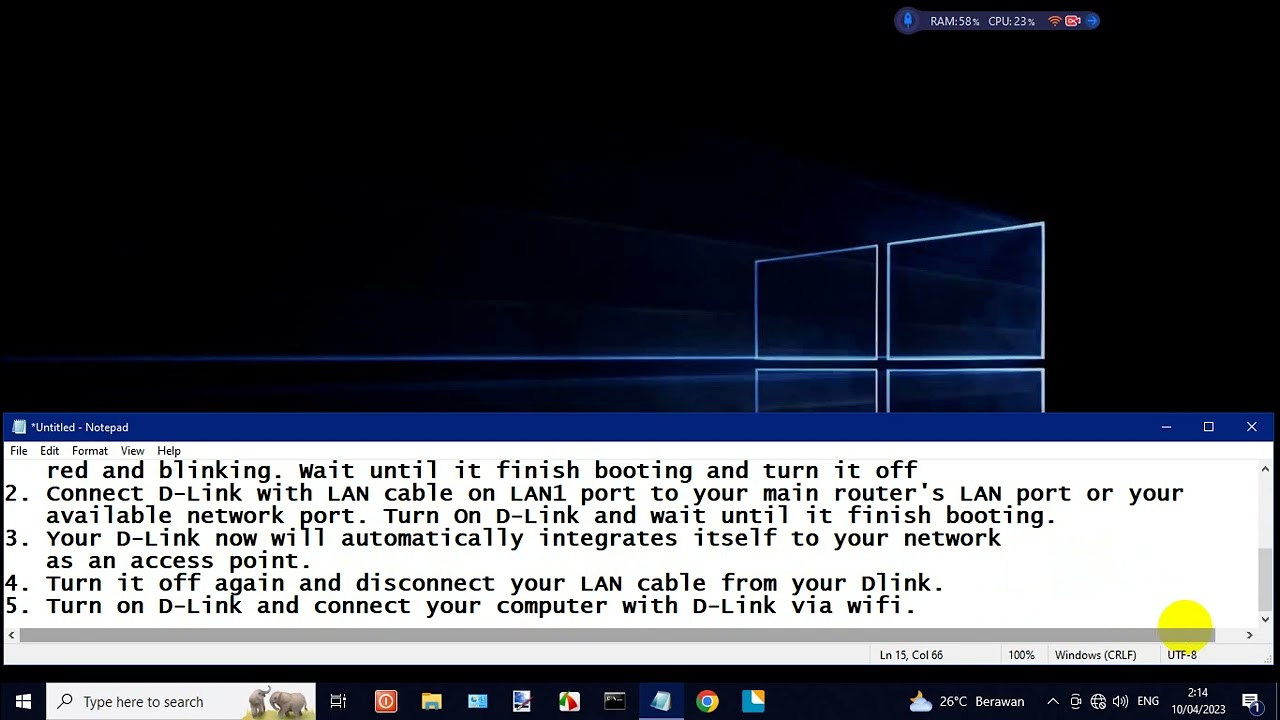Click the Windows (CRLF) status entry
Image resolution: width=1280 pixels, height=720 pixels.
(1095, 655)
